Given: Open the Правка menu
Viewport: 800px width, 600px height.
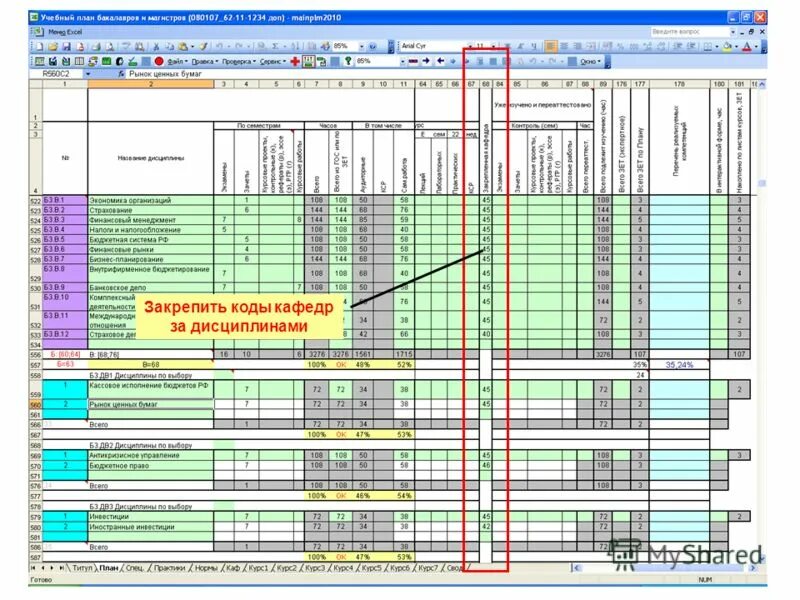Looking at the screenshot, I should [x=205, y=61].
